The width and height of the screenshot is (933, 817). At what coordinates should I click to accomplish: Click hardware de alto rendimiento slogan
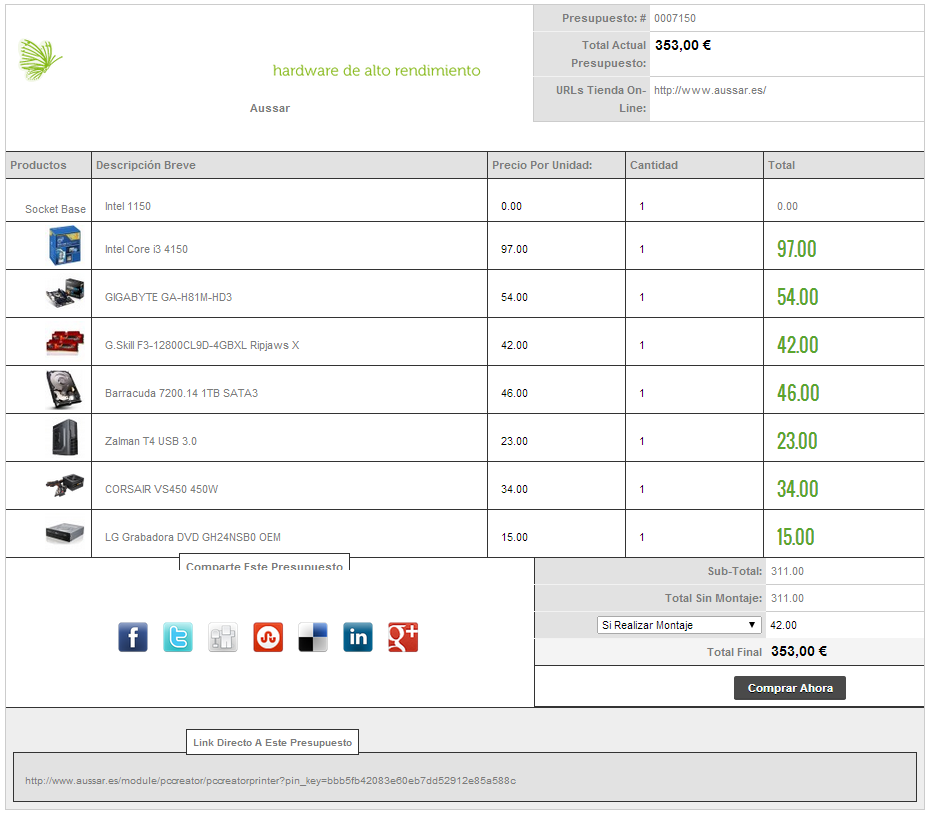click(x=377, y=71)
